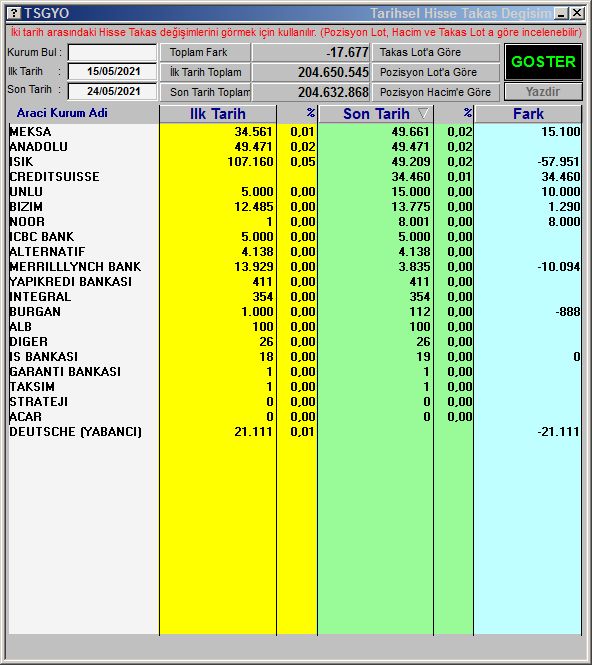
Task: Click the Yazdir print button
Action: tap(543, 92)
